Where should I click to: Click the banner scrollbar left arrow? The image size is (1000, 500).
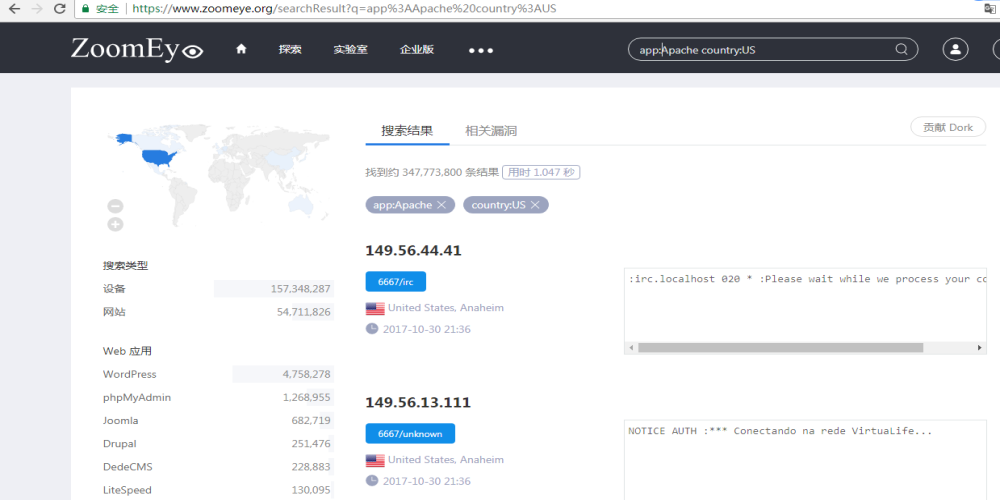coord(631,348)
